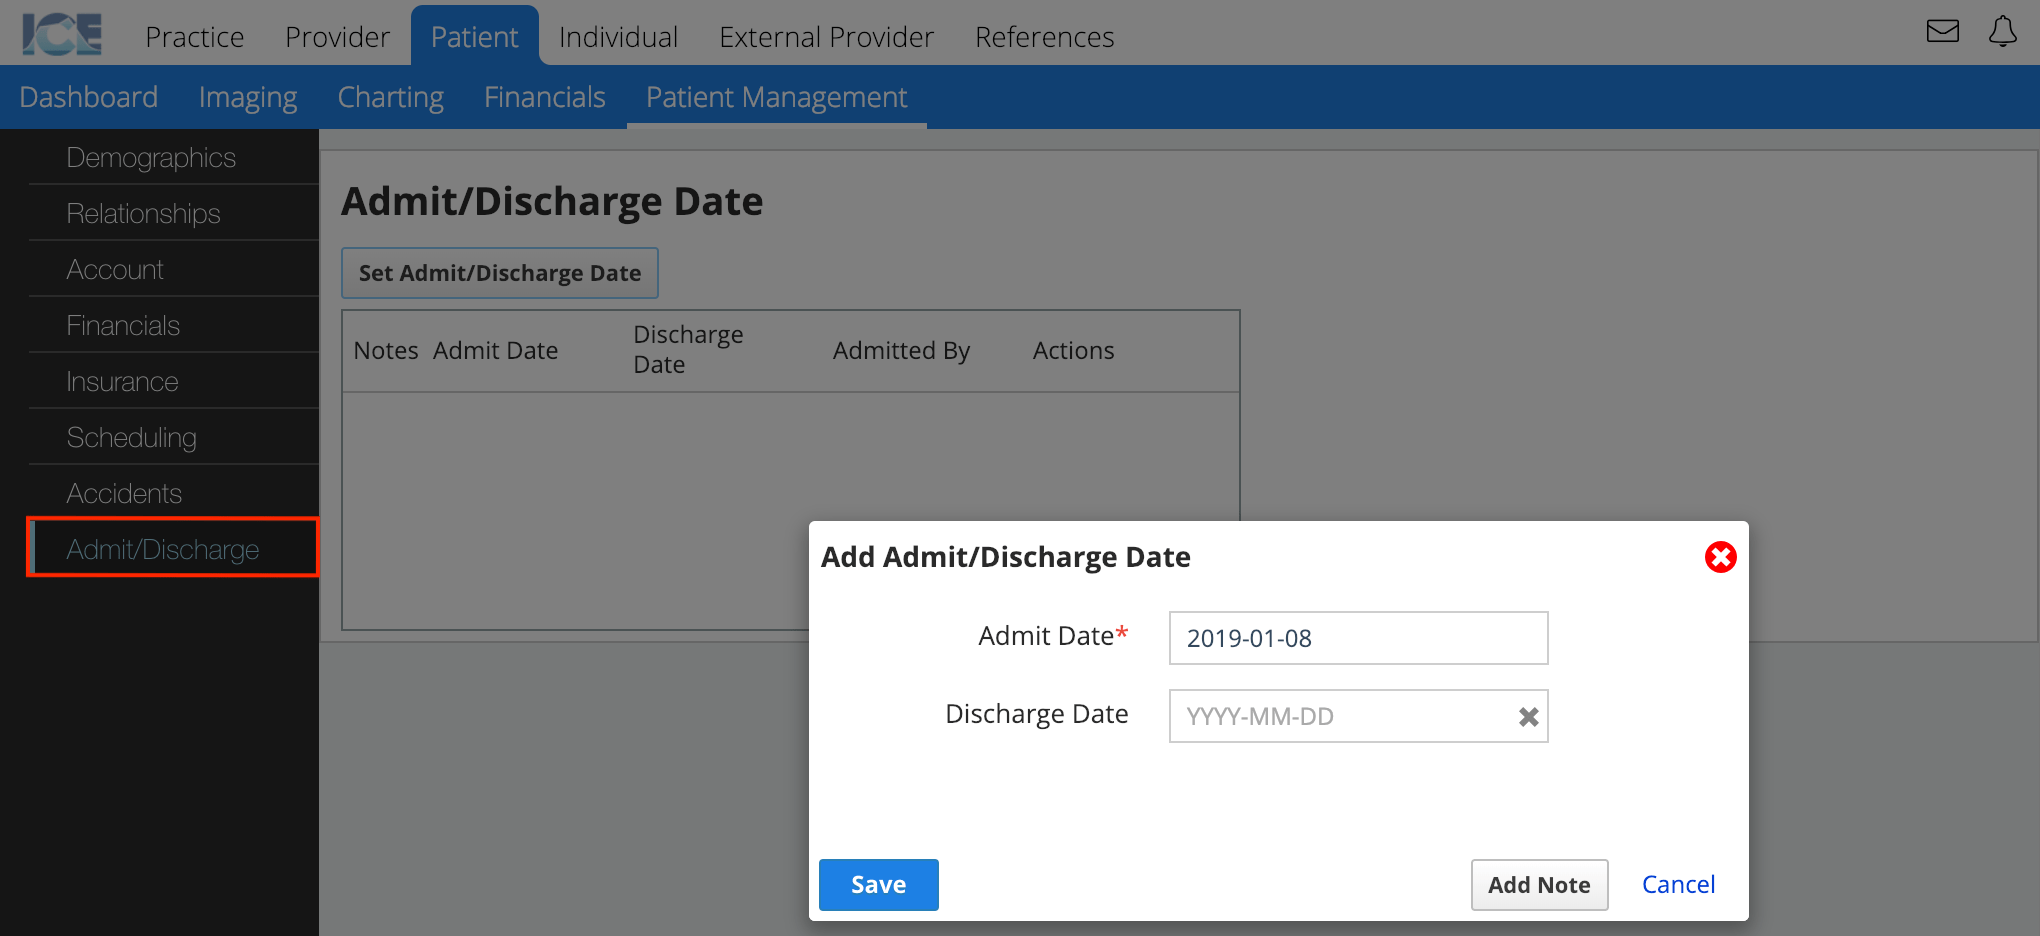Image resolution: width=2040 pixels, height=936 pixels.
Task: Click the ICE logo icon
Action: (x=62, y=35)
